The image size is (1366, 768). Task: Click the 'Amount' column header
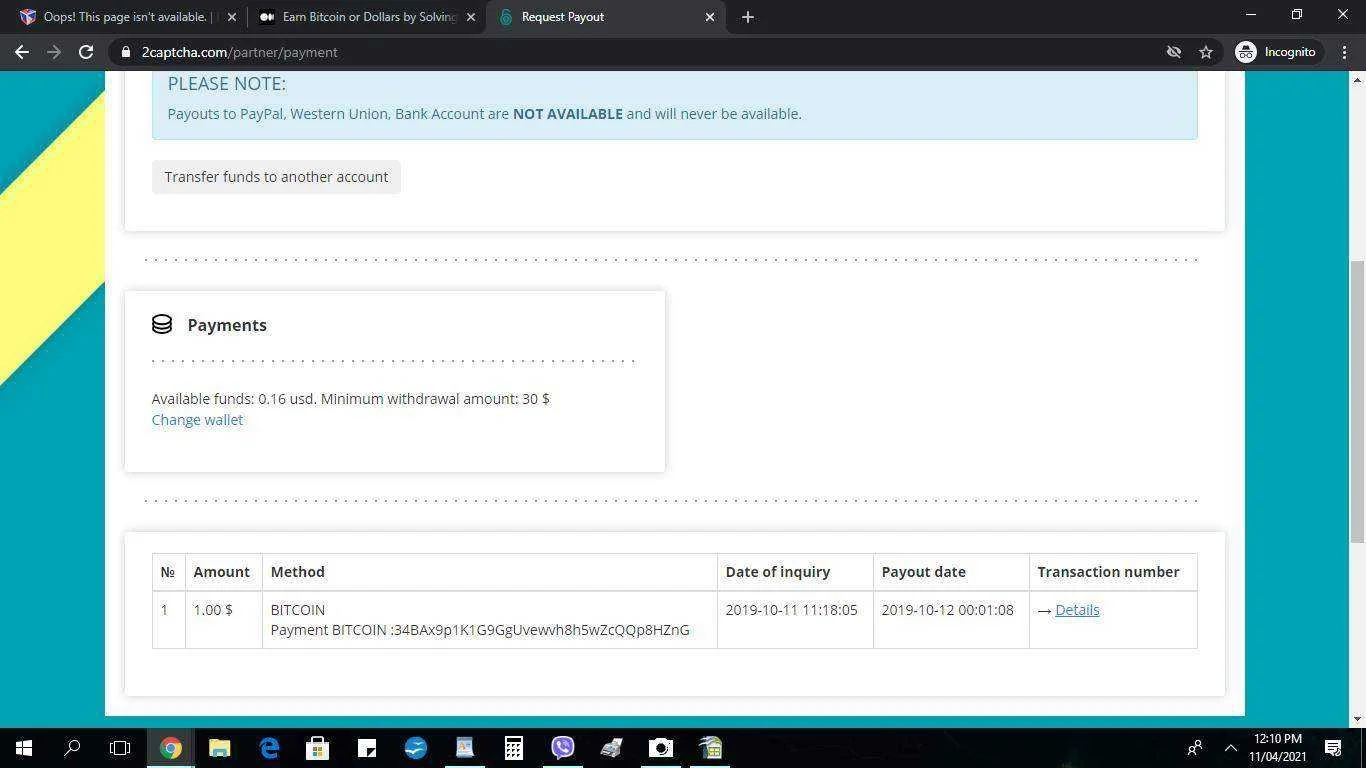(222, 572)
